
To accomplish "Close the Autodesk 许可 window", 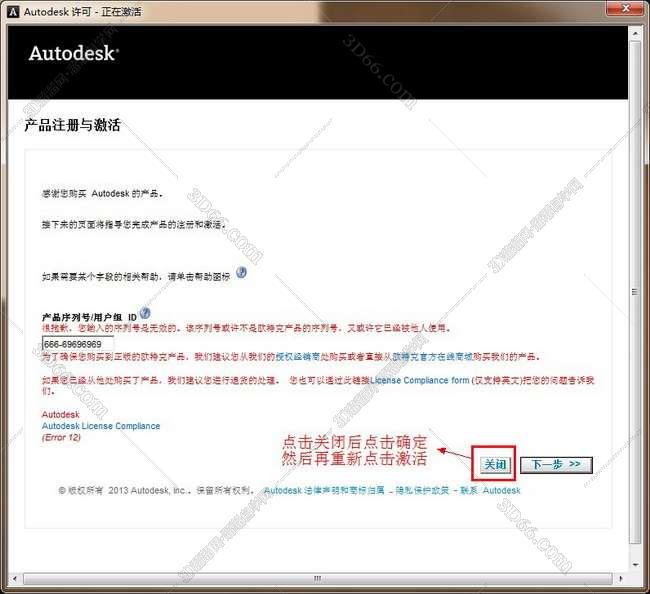I will [x=625, y=8].
